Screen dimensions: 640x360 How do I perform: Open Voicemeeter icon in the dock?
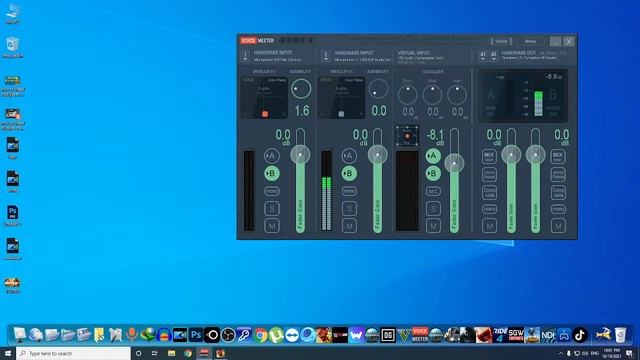420,335
